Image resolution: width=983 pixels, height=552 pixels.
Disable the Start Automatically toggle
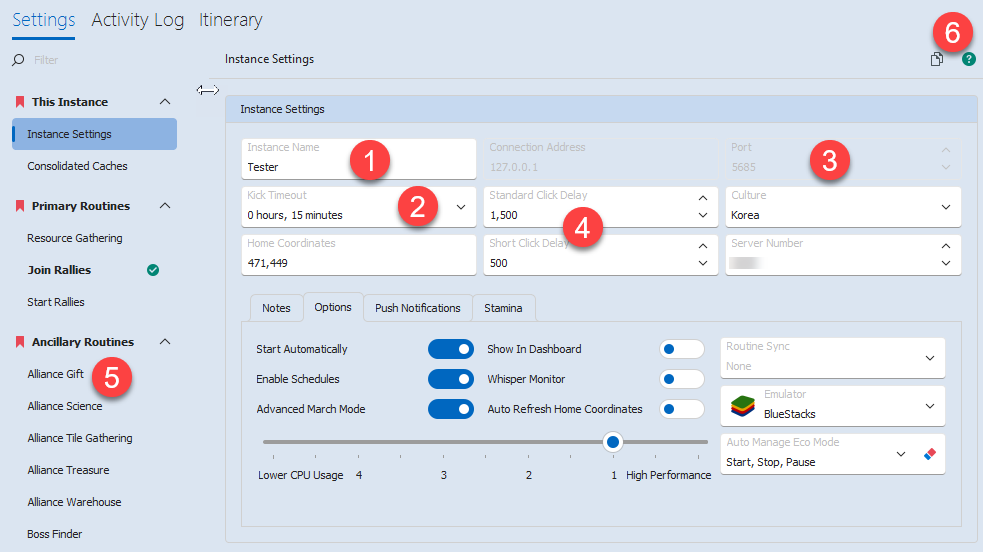pos(450,349)
